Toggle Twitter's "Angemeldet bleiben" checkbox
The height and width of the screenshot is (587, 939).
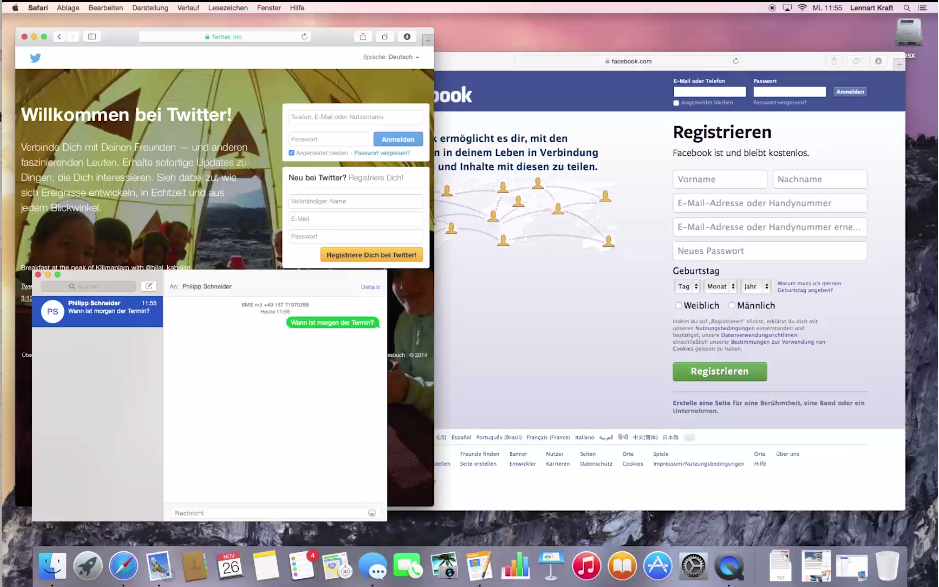point(292,153)
